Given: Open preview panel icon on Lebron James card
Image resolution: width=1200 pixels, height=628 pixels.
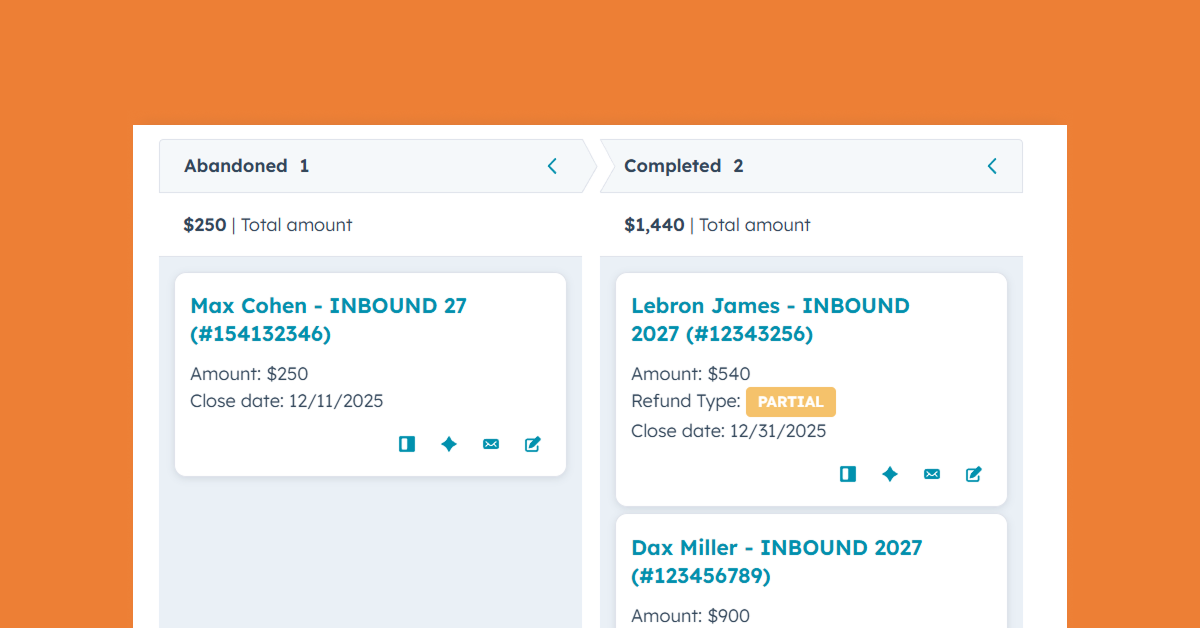Looking at the screenshot, I should (848, 474).
